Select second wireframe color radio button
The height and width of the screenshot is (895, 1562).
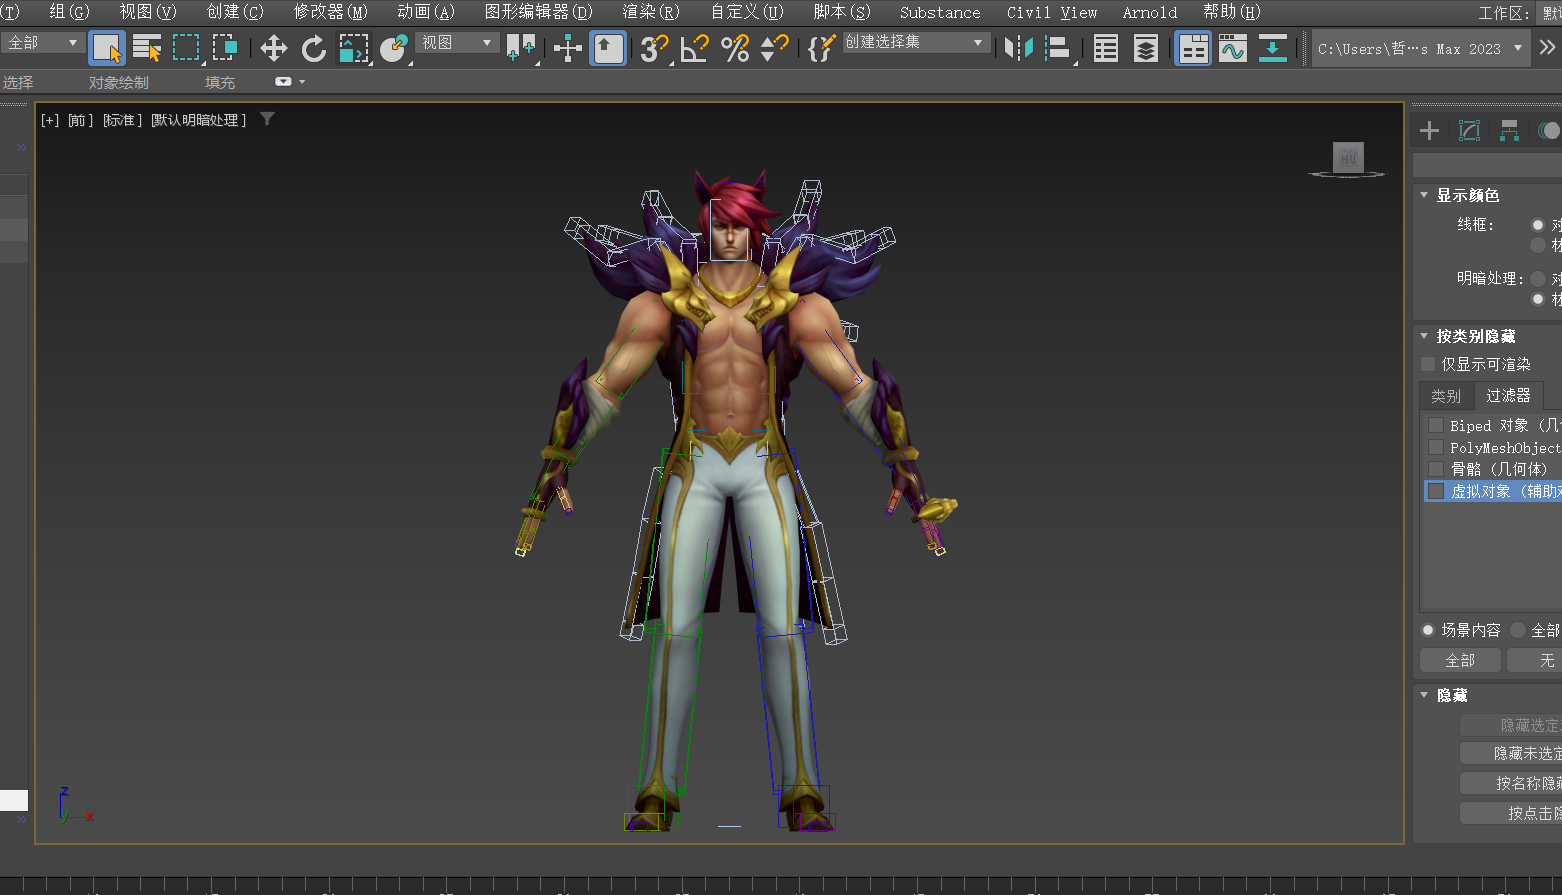pos(1538,245)
